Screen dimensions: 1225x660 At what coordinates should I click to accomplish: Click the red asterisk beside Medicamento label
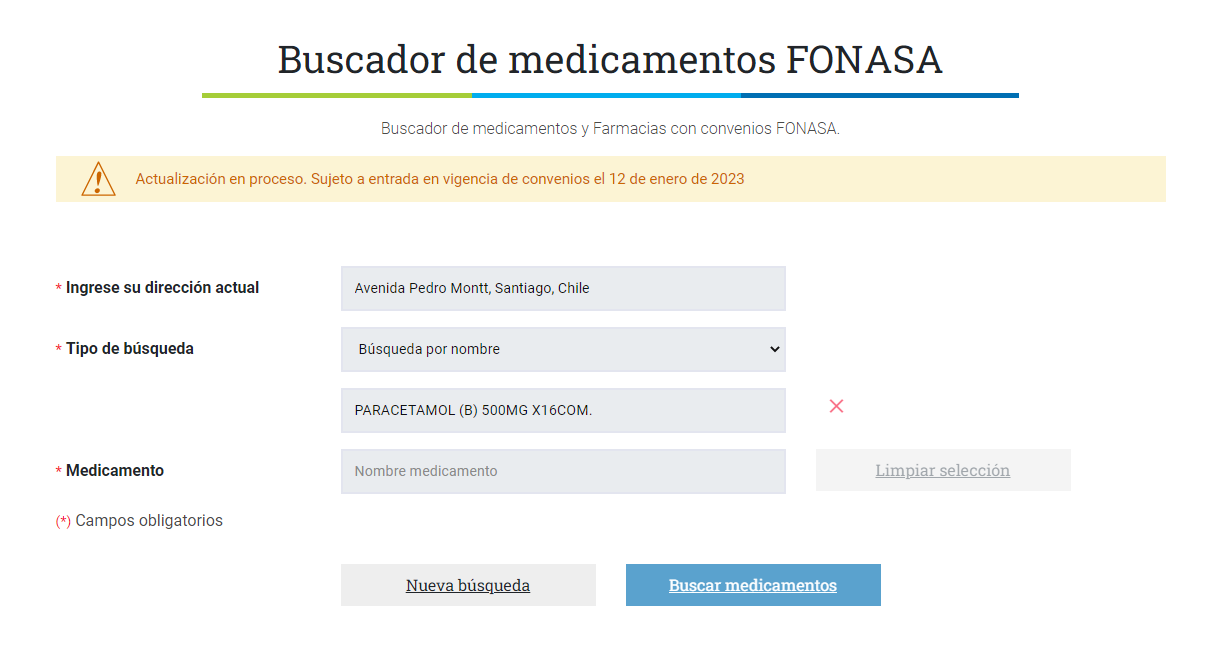coord(59,471)
